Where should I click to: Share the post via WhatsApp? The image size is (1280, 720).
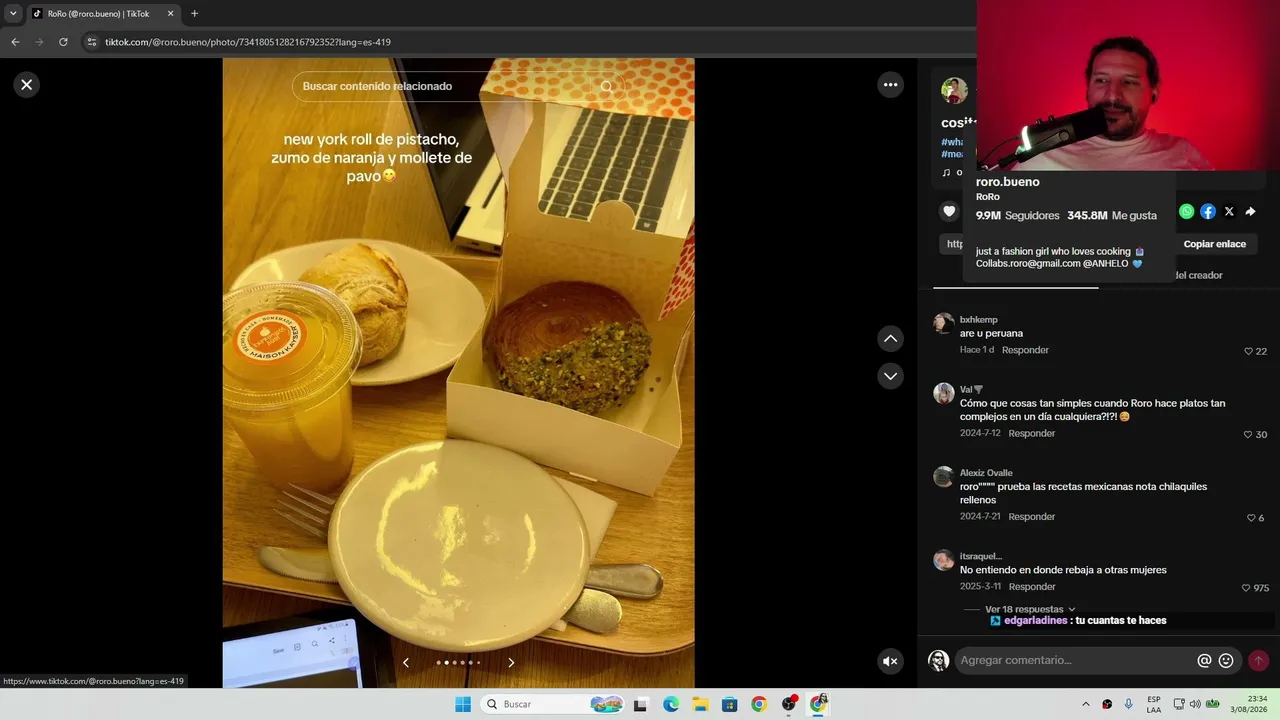click(1186, 211)
